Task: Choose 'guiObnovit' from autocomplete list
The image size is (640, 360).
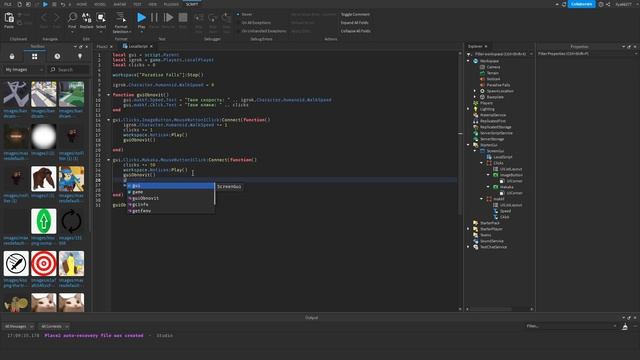Action: click(171, 198)
